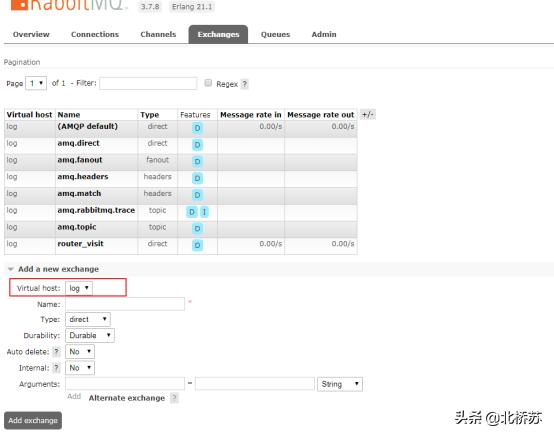
Task: Open the amq.direct exchange
Action: click(x=78, y=143)
